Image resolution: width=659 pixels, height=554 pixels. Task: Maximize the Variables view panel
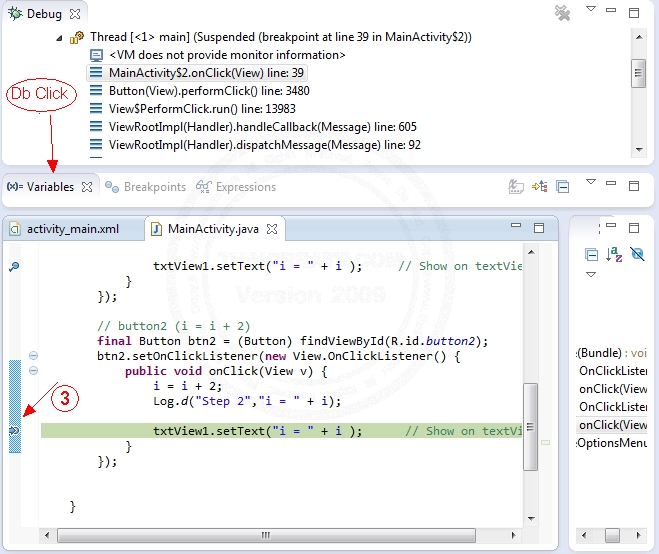[634, 186]
